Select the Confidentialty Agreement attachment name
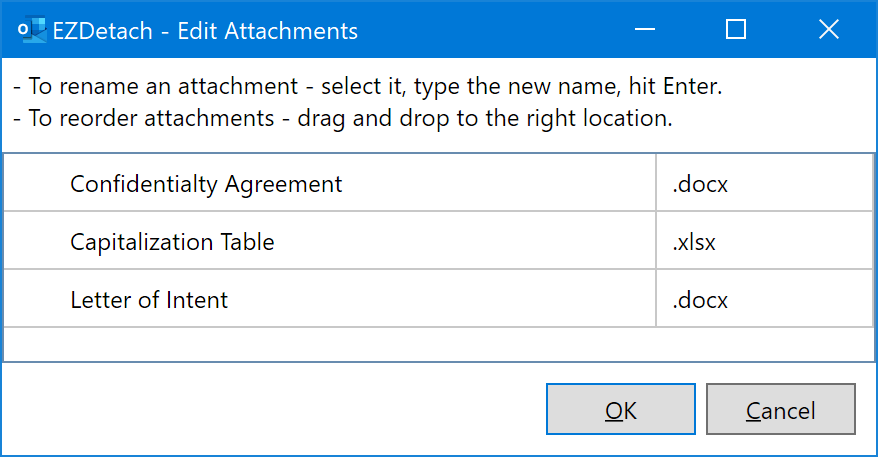The width and height of the screenshot is (878, 457). point(206,184)
